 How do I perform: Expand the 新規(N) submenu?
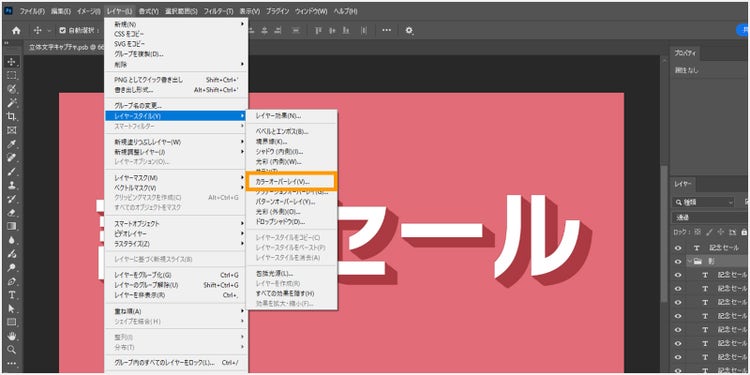pos(176,24)
